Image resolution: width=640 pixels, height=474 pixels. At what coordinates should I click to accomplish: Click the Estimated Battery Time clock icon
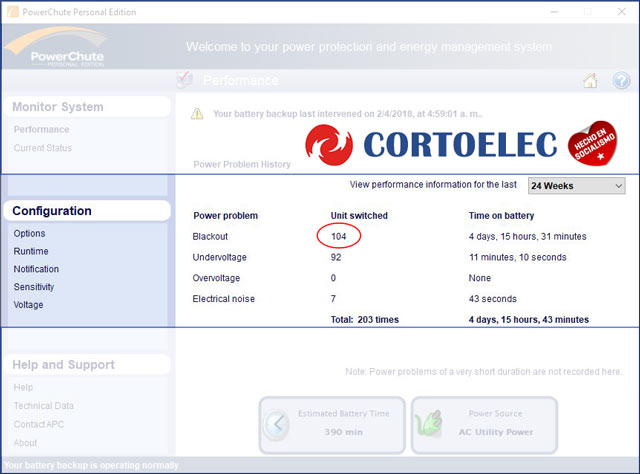point(277,424)
